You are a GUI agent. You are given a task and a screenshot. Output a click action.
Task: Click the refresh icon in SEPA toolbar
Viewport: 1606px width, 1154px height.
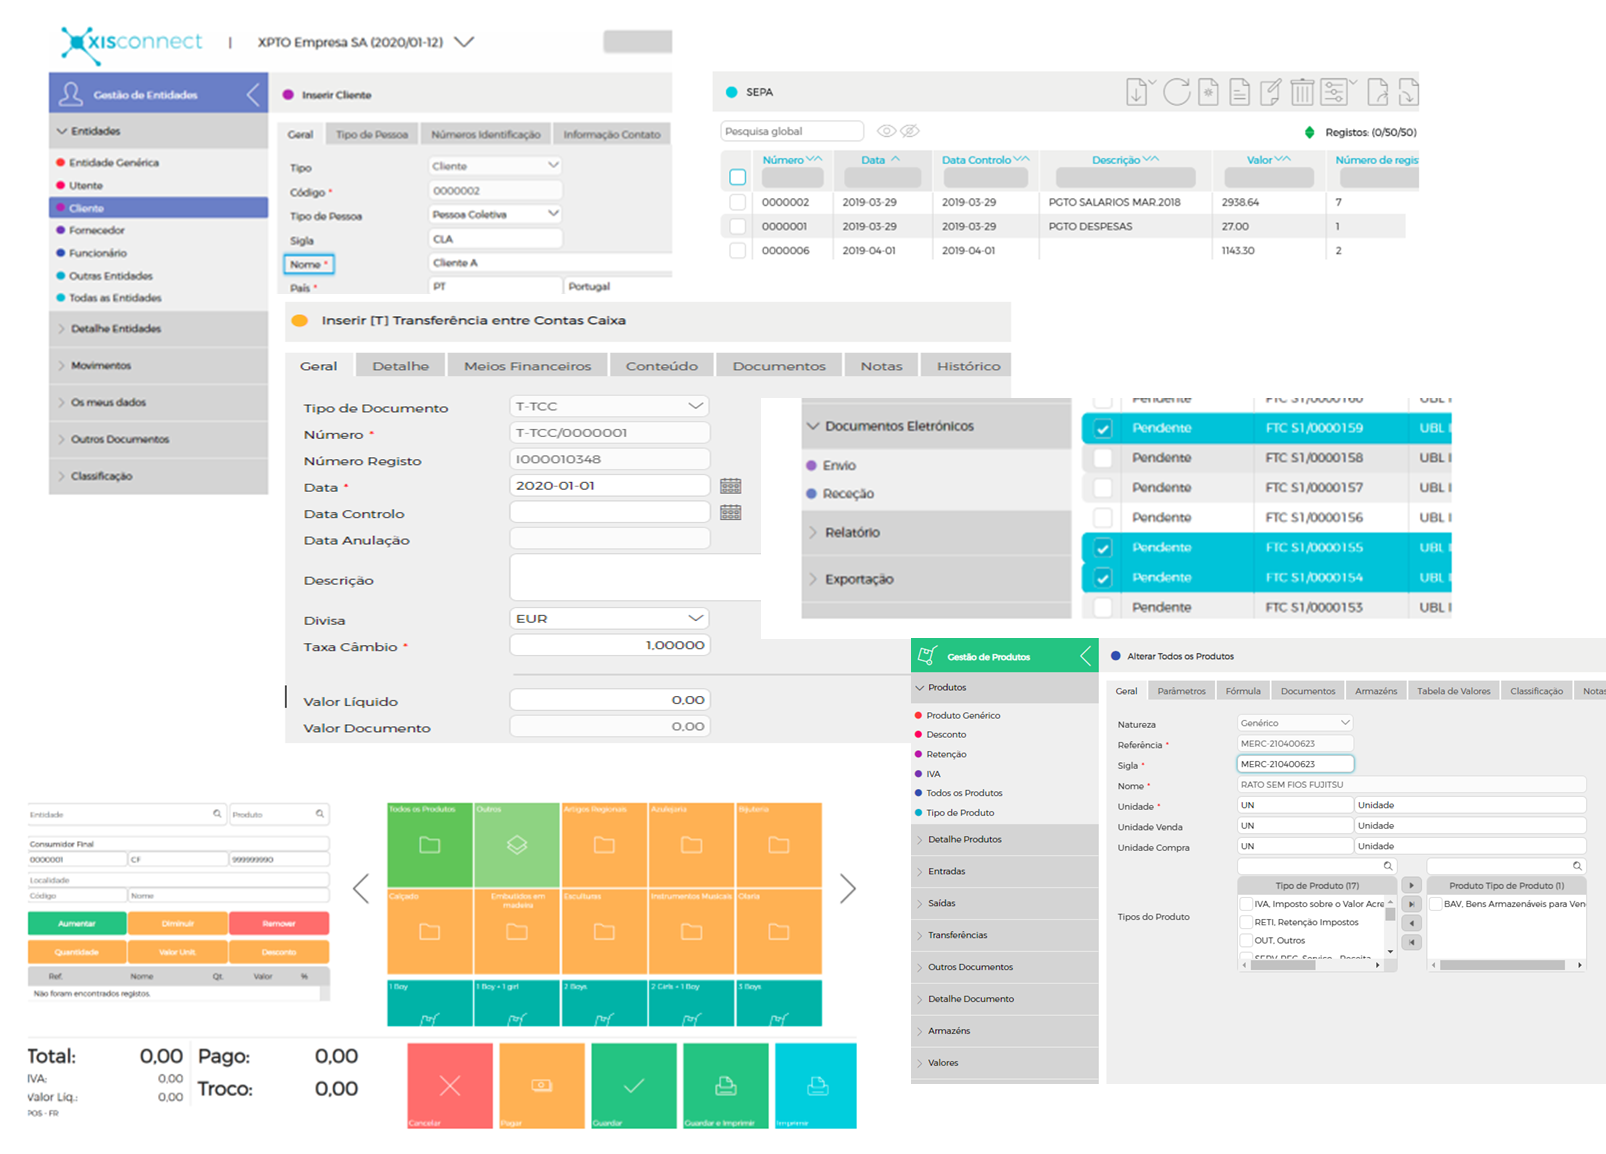[1176, 93]
